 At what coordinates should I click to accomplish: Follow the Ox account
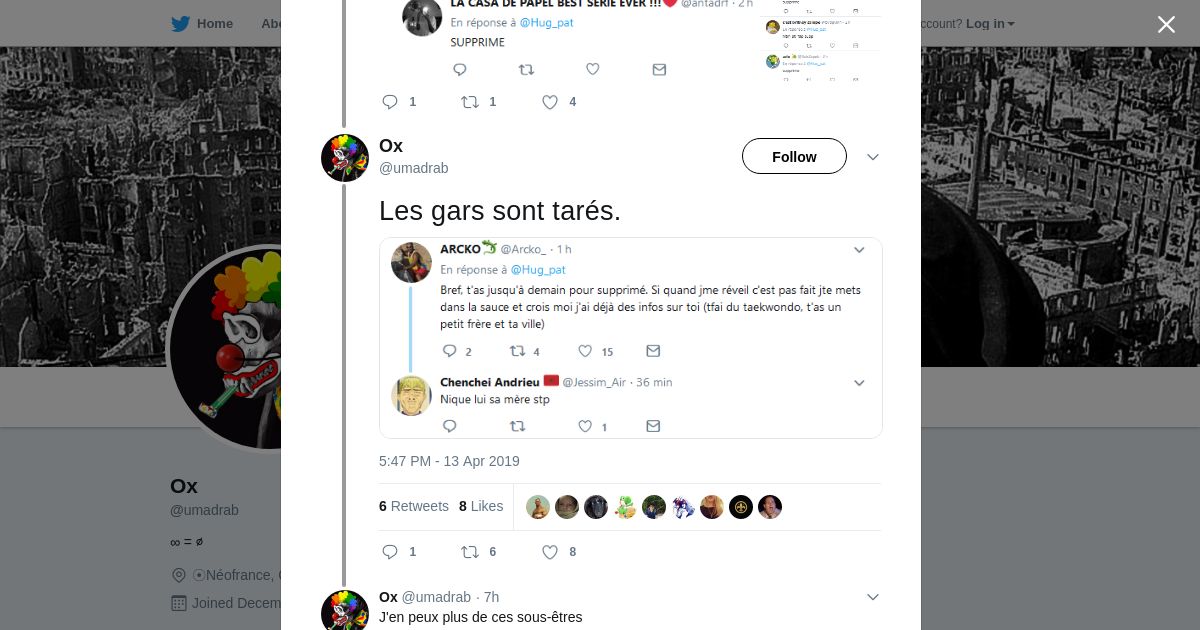794,157
